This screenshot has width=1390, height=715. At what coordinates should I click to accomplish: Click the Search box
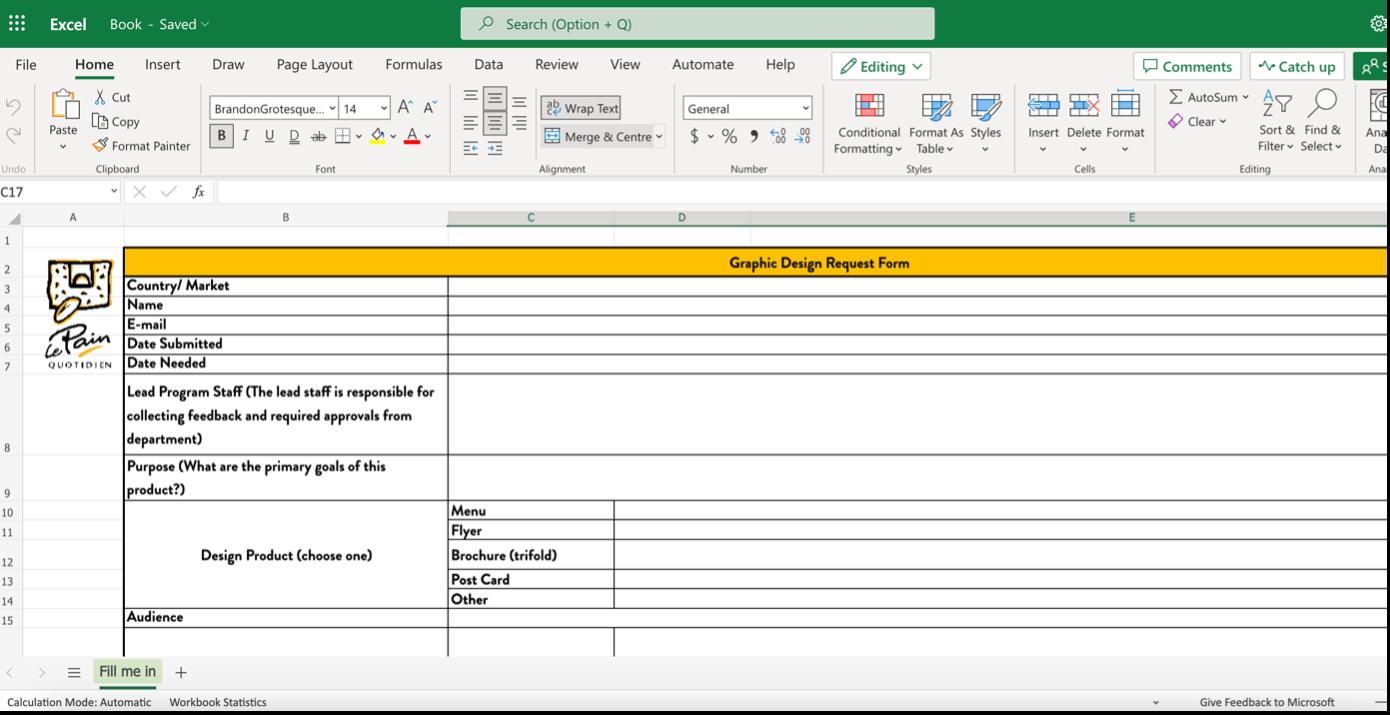[x=697, y=24]
